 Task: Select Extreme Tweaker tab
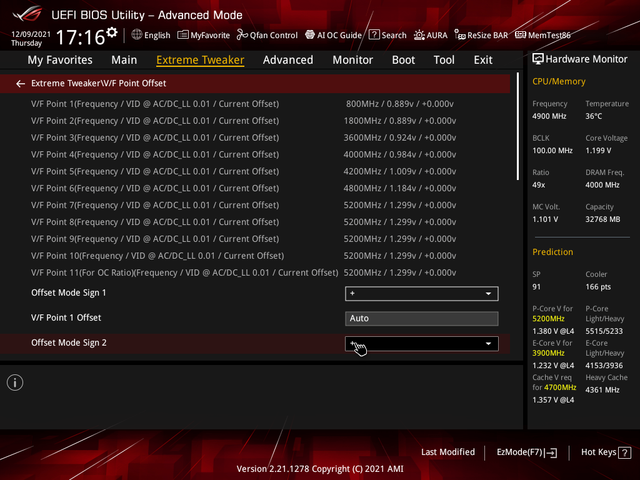click(200, 60)
